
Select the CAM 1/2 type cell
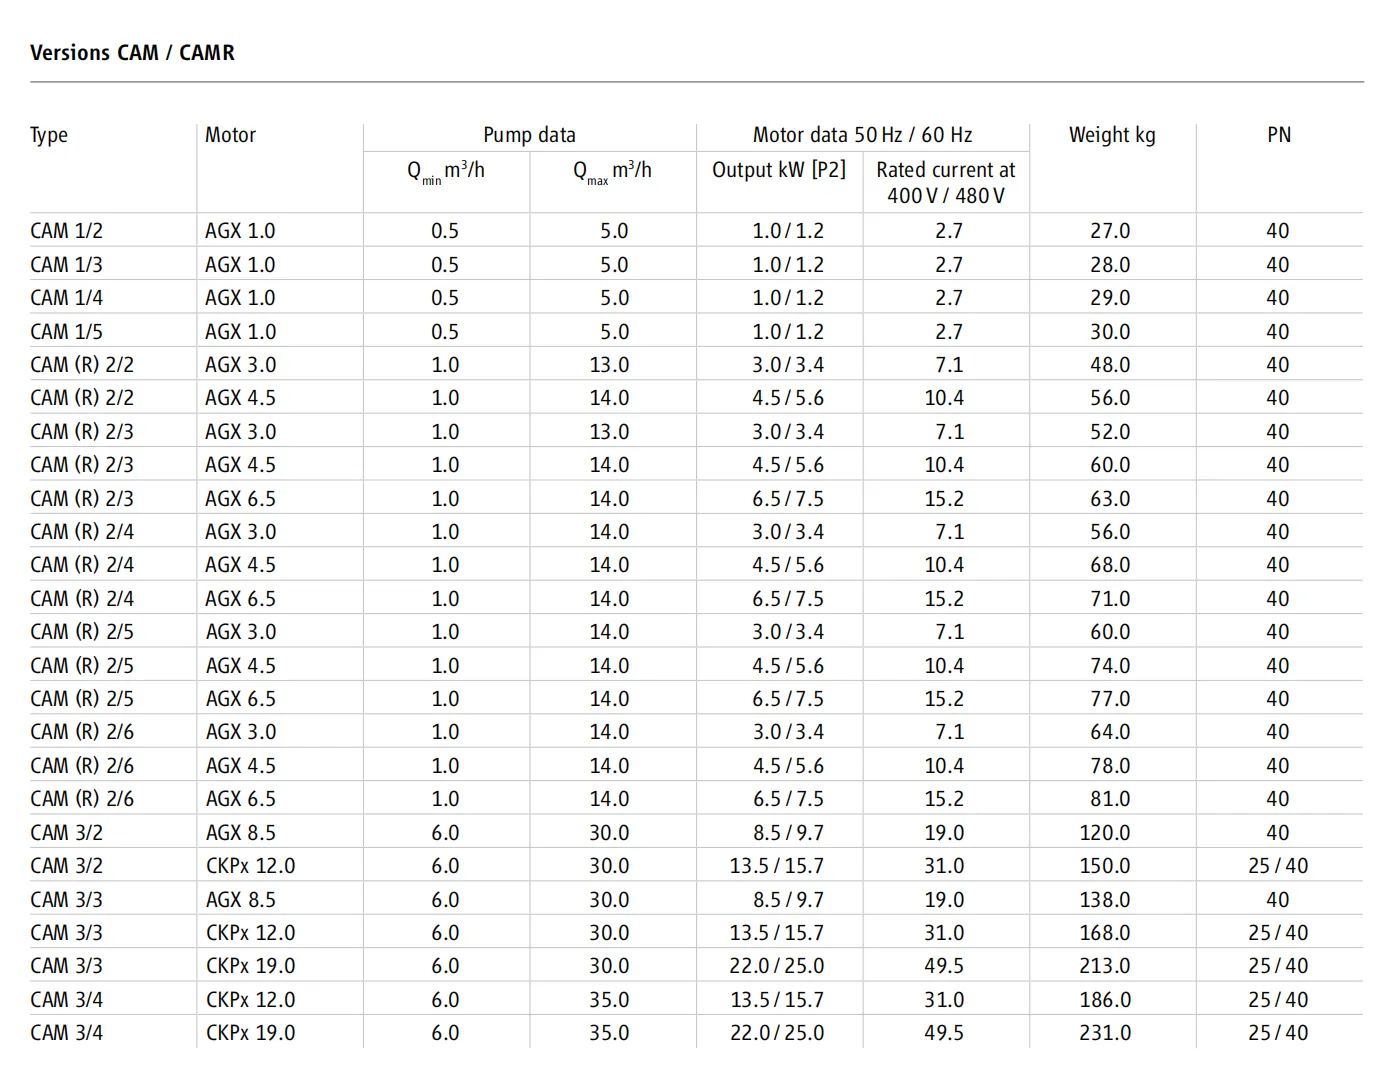pos(66,231)
